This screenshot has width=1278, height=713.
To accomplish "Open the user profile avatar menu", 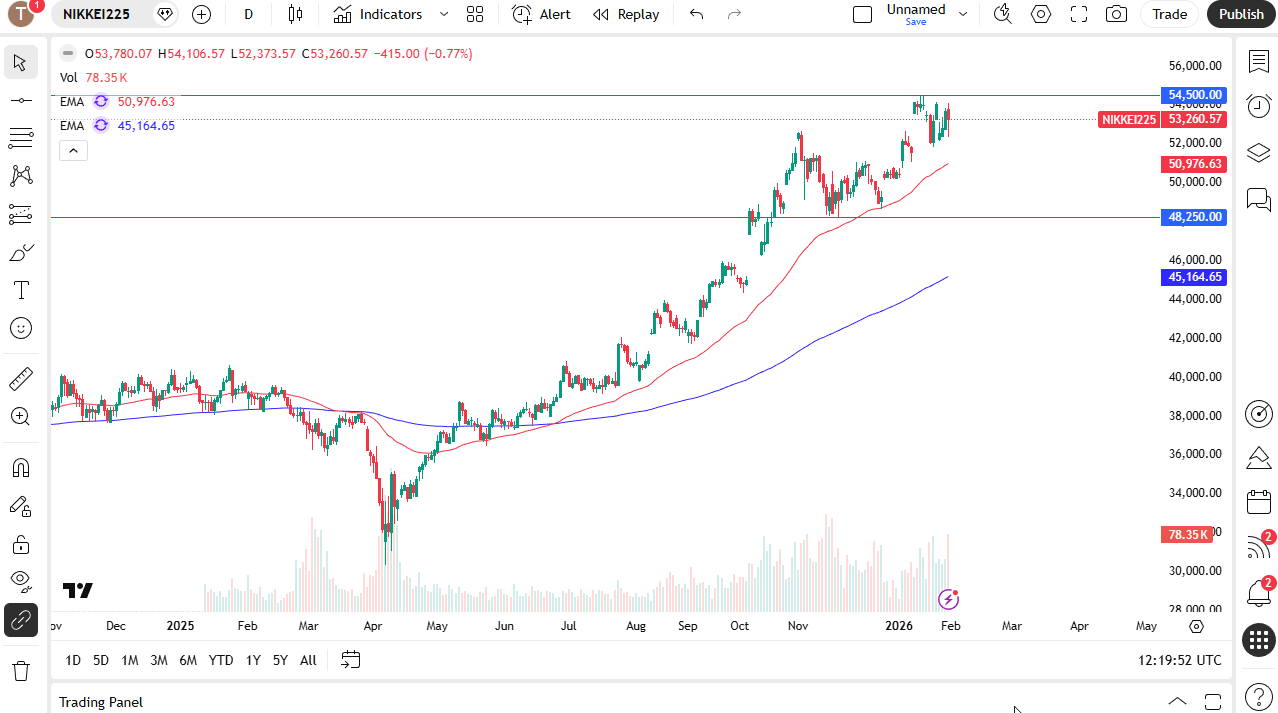I will (x=22, y=14).
